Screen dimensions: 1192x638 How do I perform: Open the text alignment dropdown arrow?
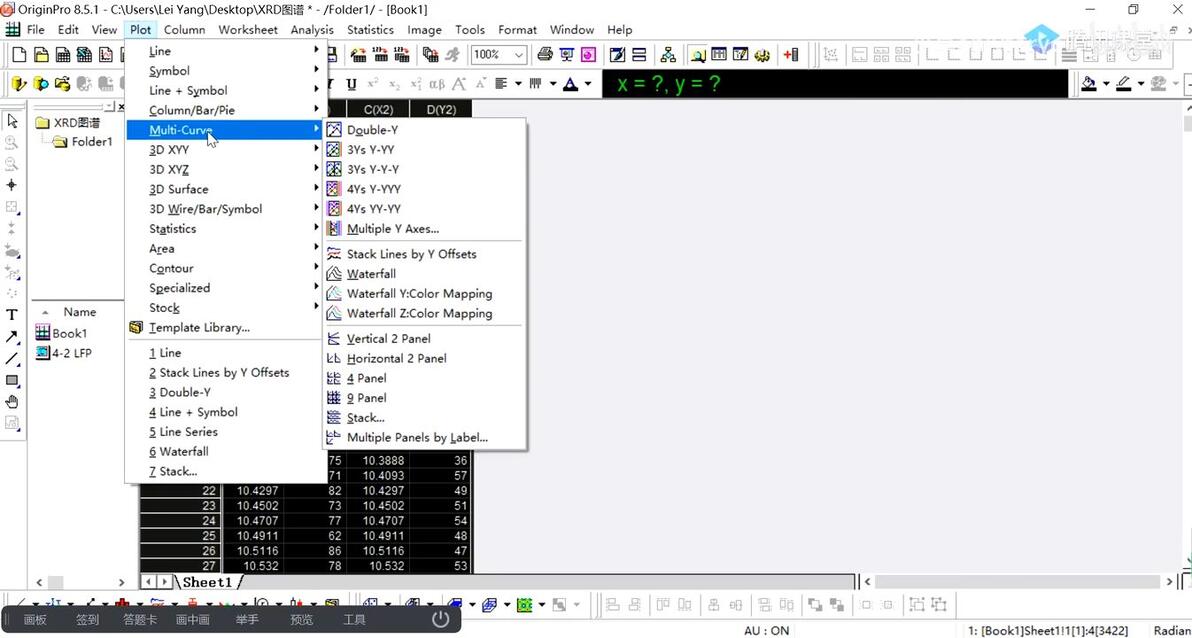point(518,84)
